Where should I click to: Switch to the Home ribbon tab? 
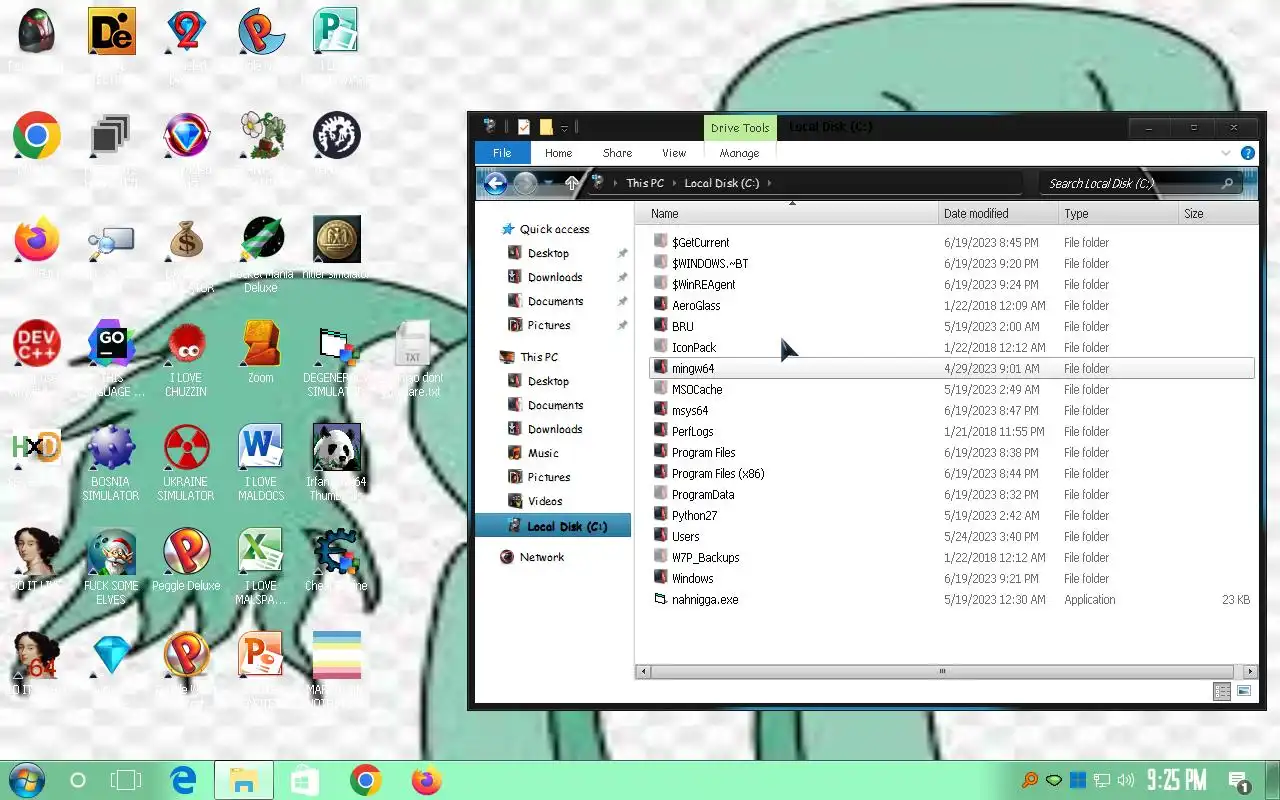click(x=558, y=153)
